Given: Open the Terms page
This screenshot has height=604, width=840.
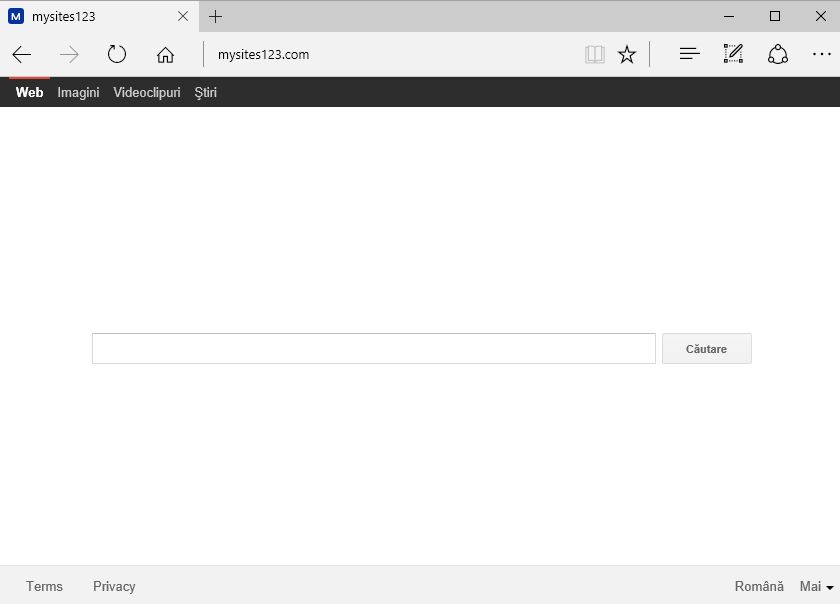Looking at the screenshot, I should [x=44, y=586].
